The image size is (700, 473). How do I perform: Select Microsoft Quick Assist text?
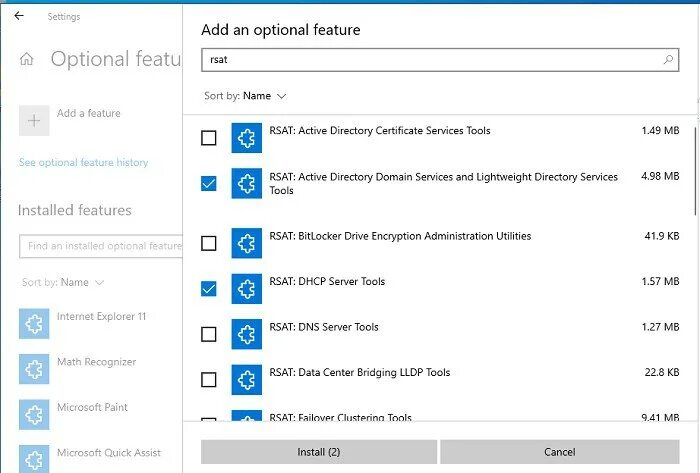(109, 453)
